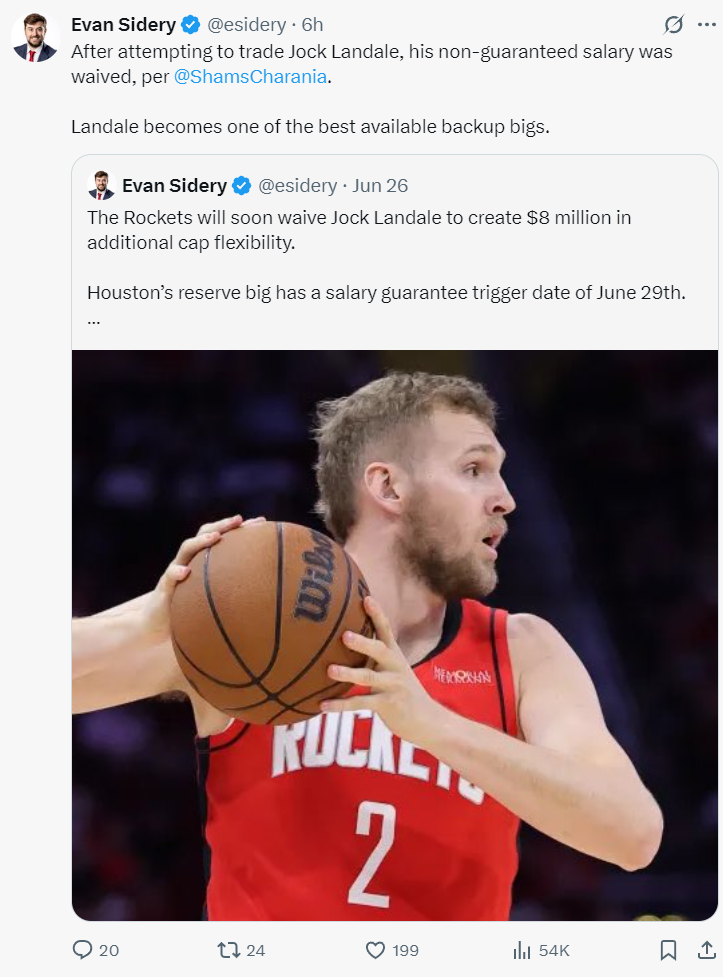This screenshot has width=723, height=977.
Task: Click the share icon on the tweet
Action: (x=706, y=950)
